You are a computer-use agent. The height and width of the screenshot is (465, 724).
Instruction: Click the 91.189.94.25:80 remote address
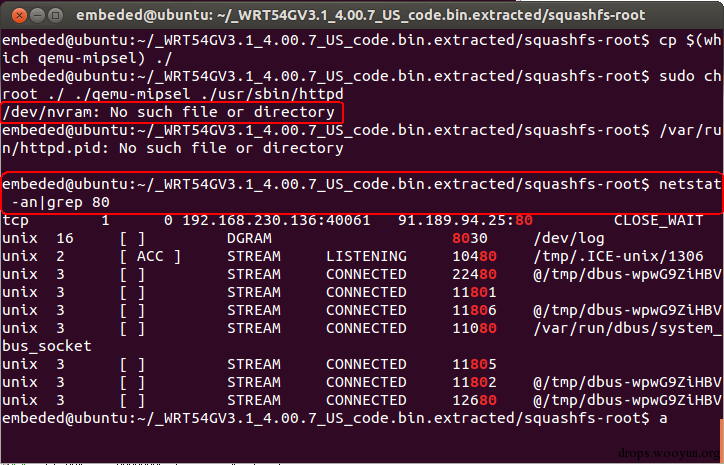(x=465, y=220)
